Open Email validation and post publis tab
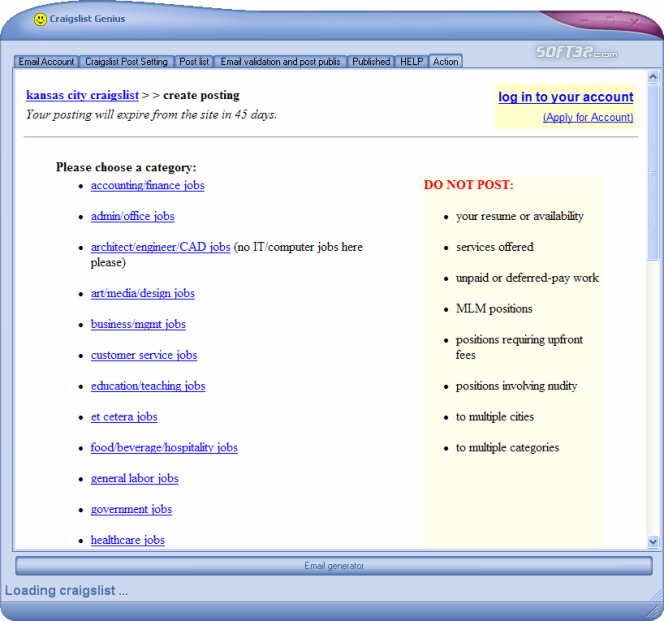Screen dimensions: 664x621 pos(280,62)
